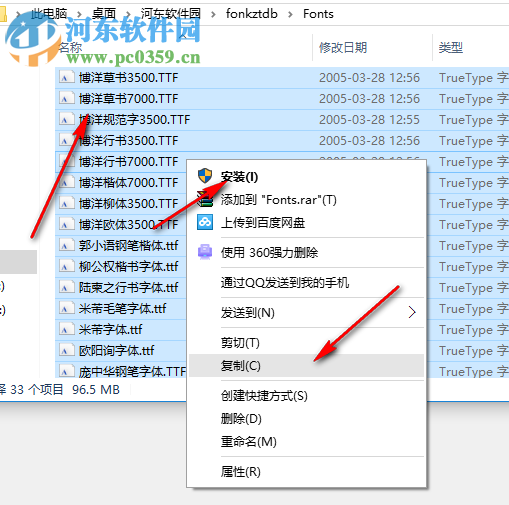The height and width of the screenshot is (505, 509).
Task: Click the font file icon of 博洋草书7000.TTF
Action: (67, 99)
